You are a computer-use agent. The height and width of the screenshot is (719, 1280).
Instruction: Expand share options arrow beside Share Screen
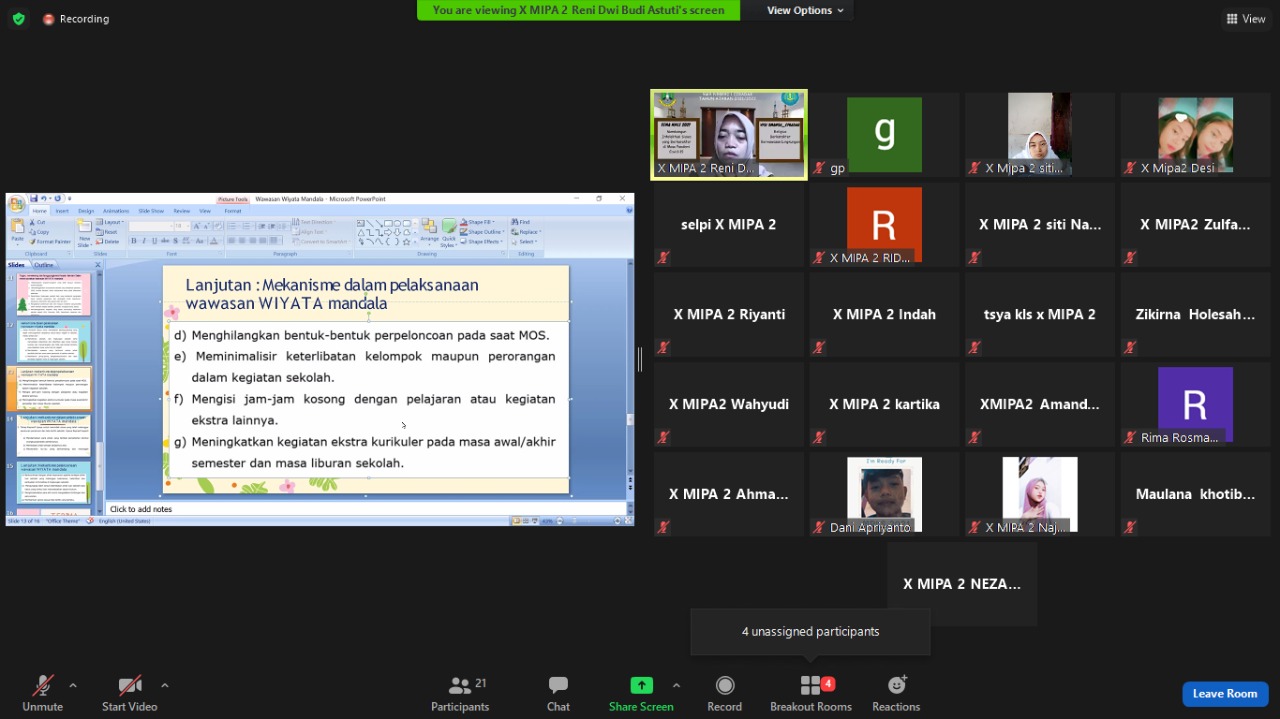click(x=676, y=686)
